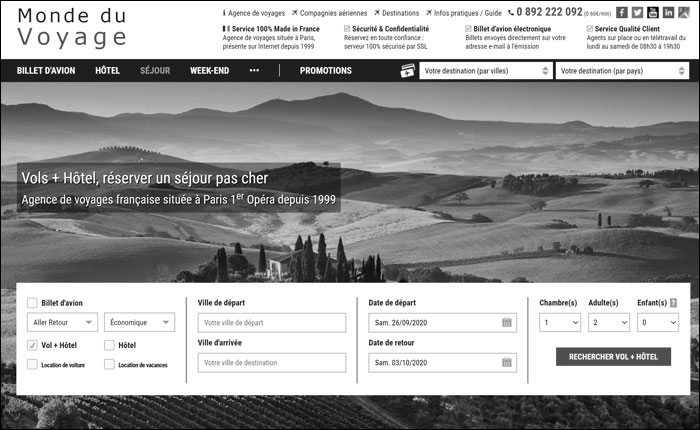Viewport: 700px width, 430px height.
Task: Click the Ville de départ input field
Action: (272, 322)
